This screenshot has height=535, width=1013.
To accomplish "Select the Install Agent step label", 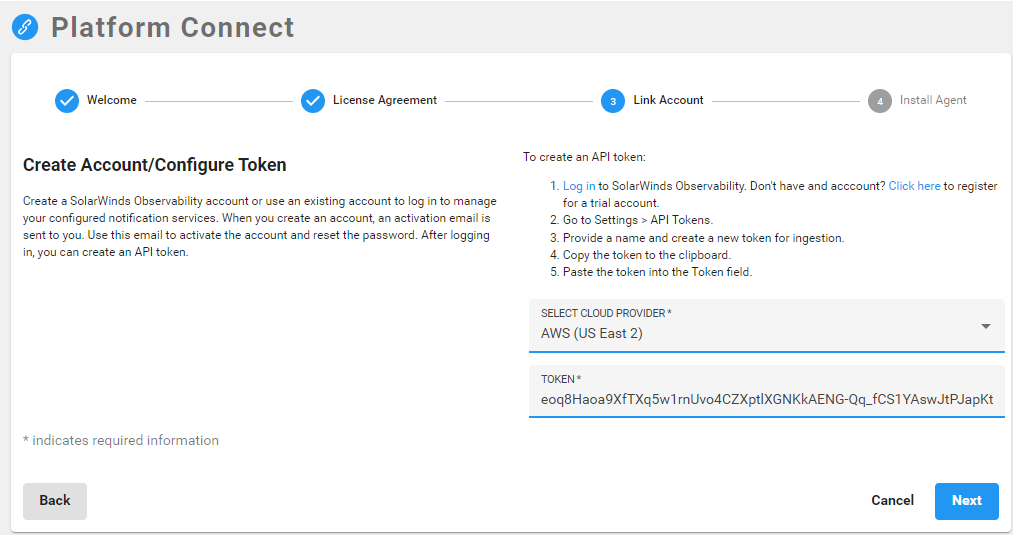I will (933, 100).
